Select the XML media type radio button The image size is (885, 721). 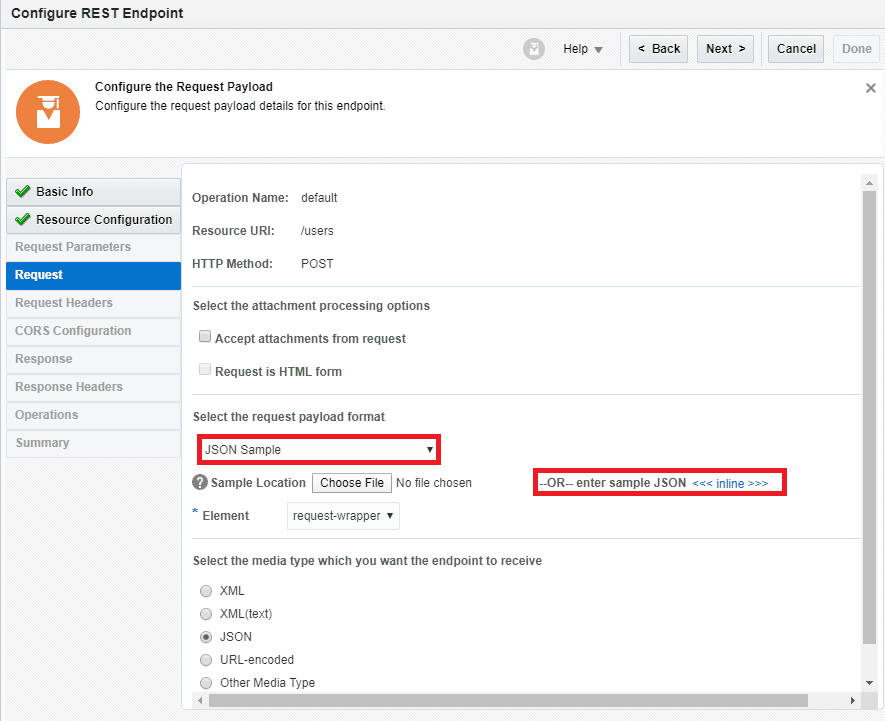click(205, 590)
